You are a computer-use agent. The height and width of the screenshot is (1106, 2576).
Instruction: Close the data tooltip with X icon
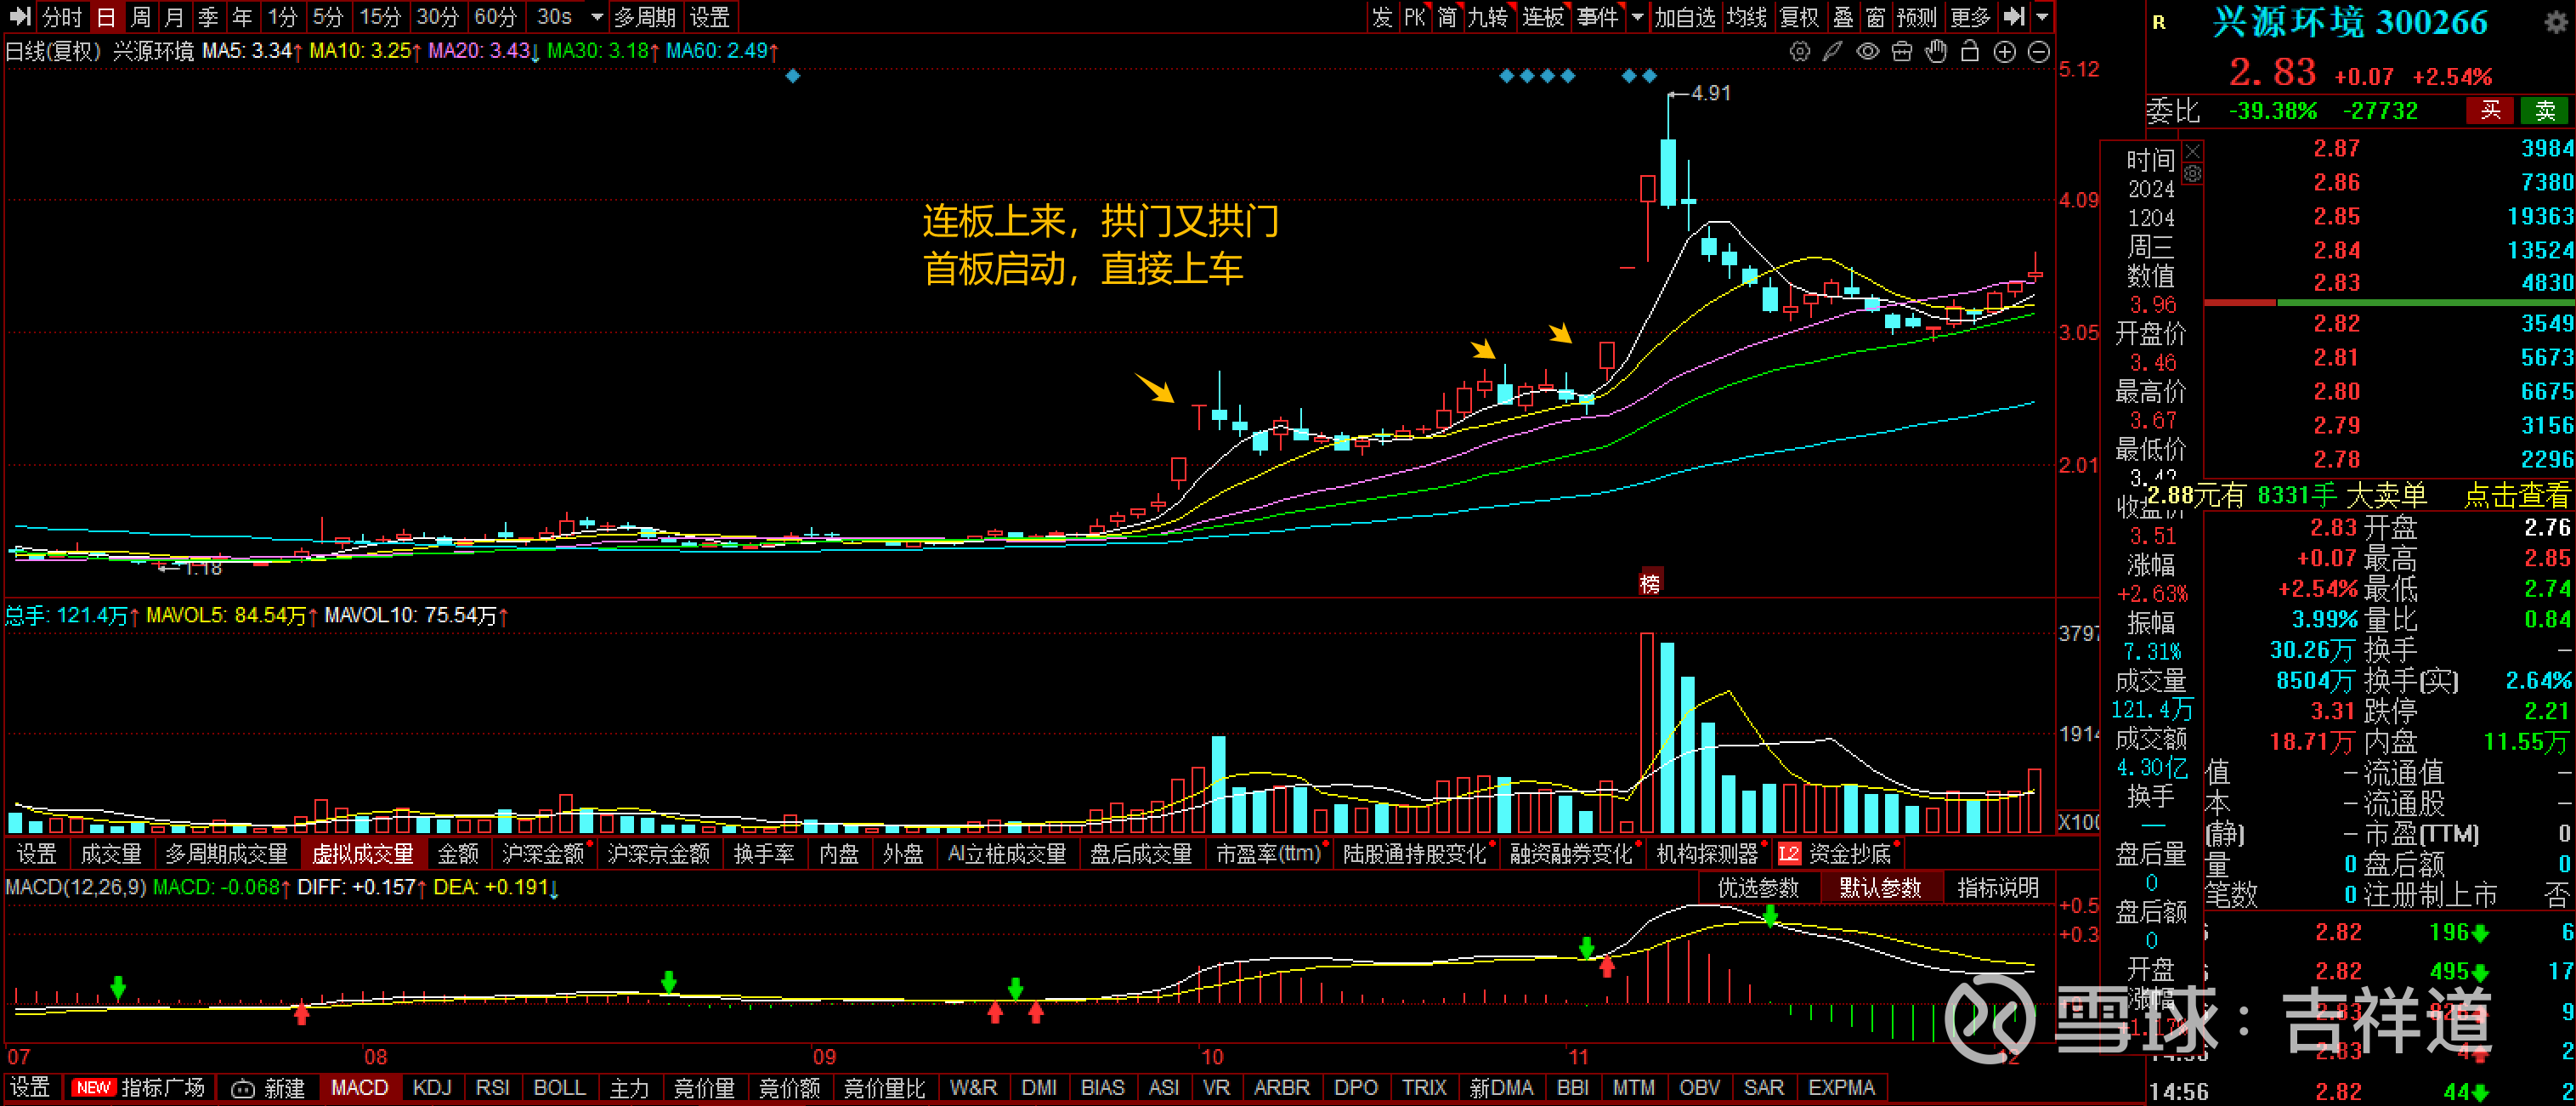coord(2192,151)
